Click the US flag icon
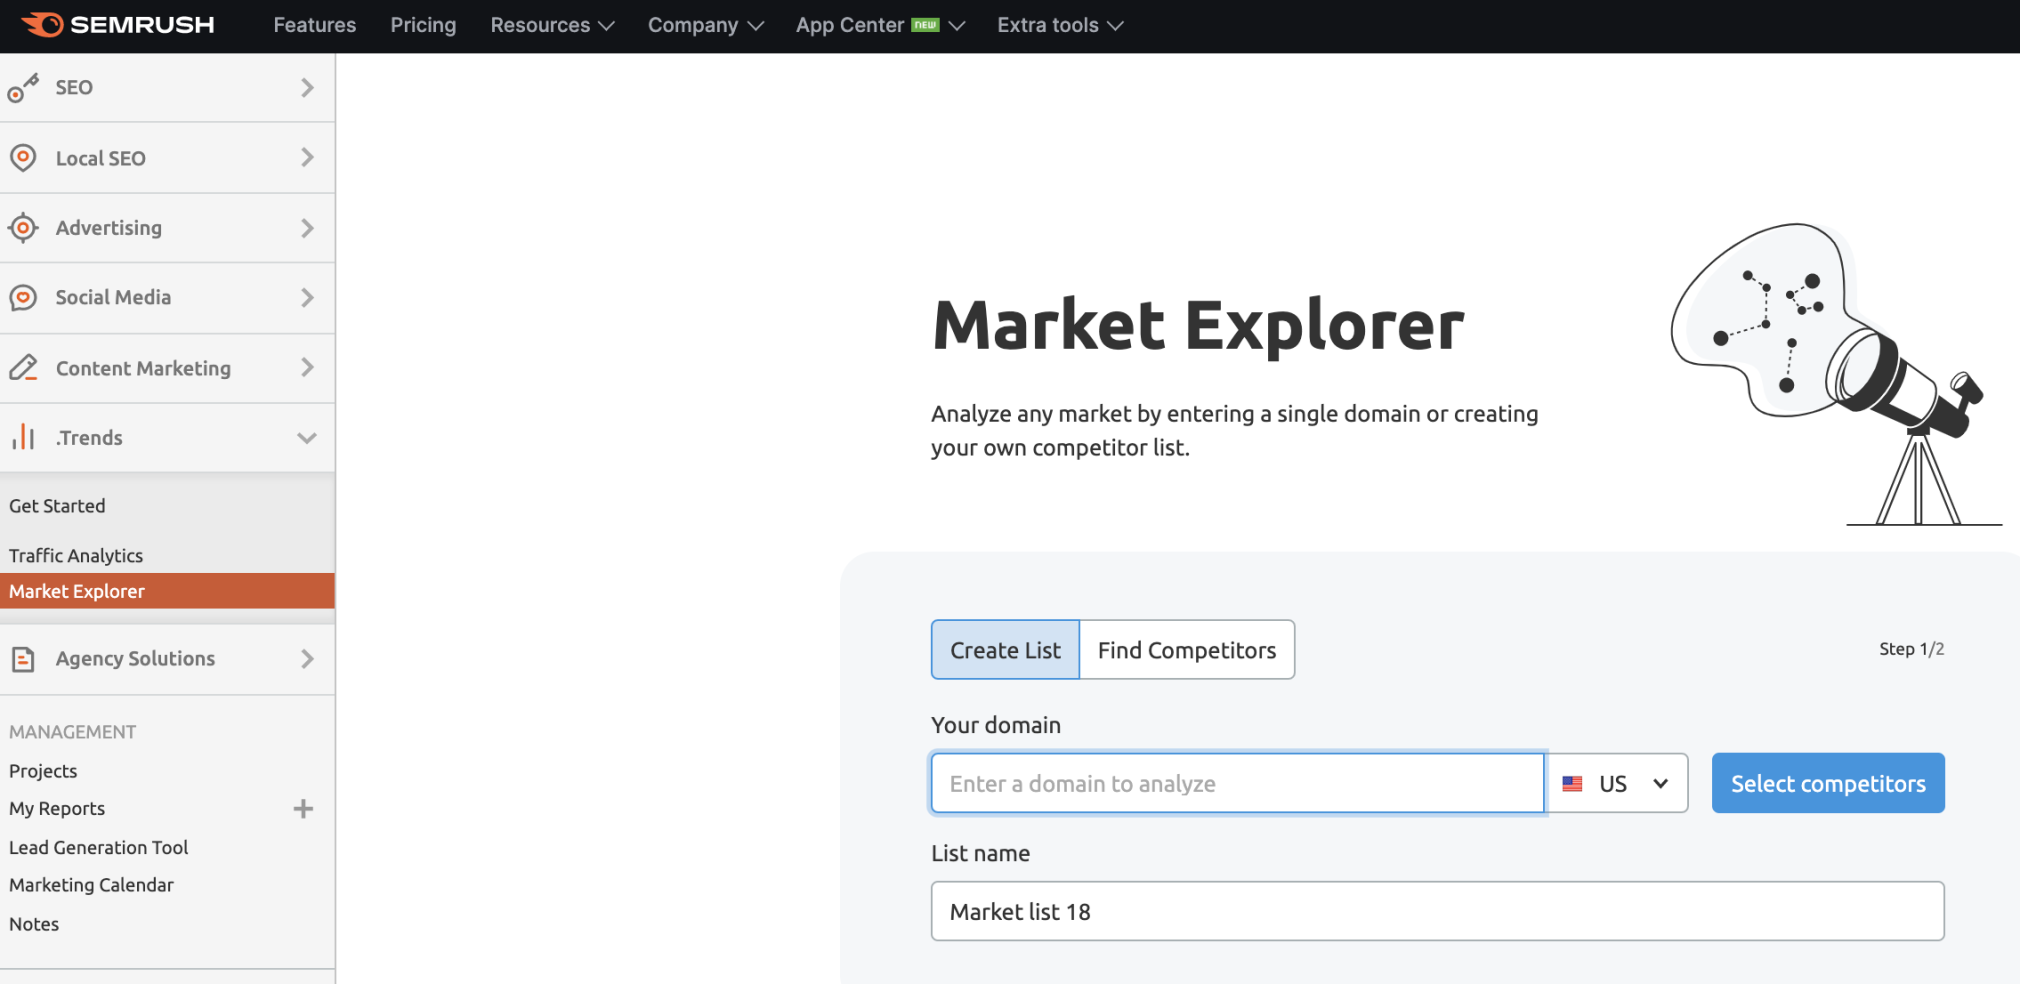This screenshot has height=984, width=2020. 1572,784
